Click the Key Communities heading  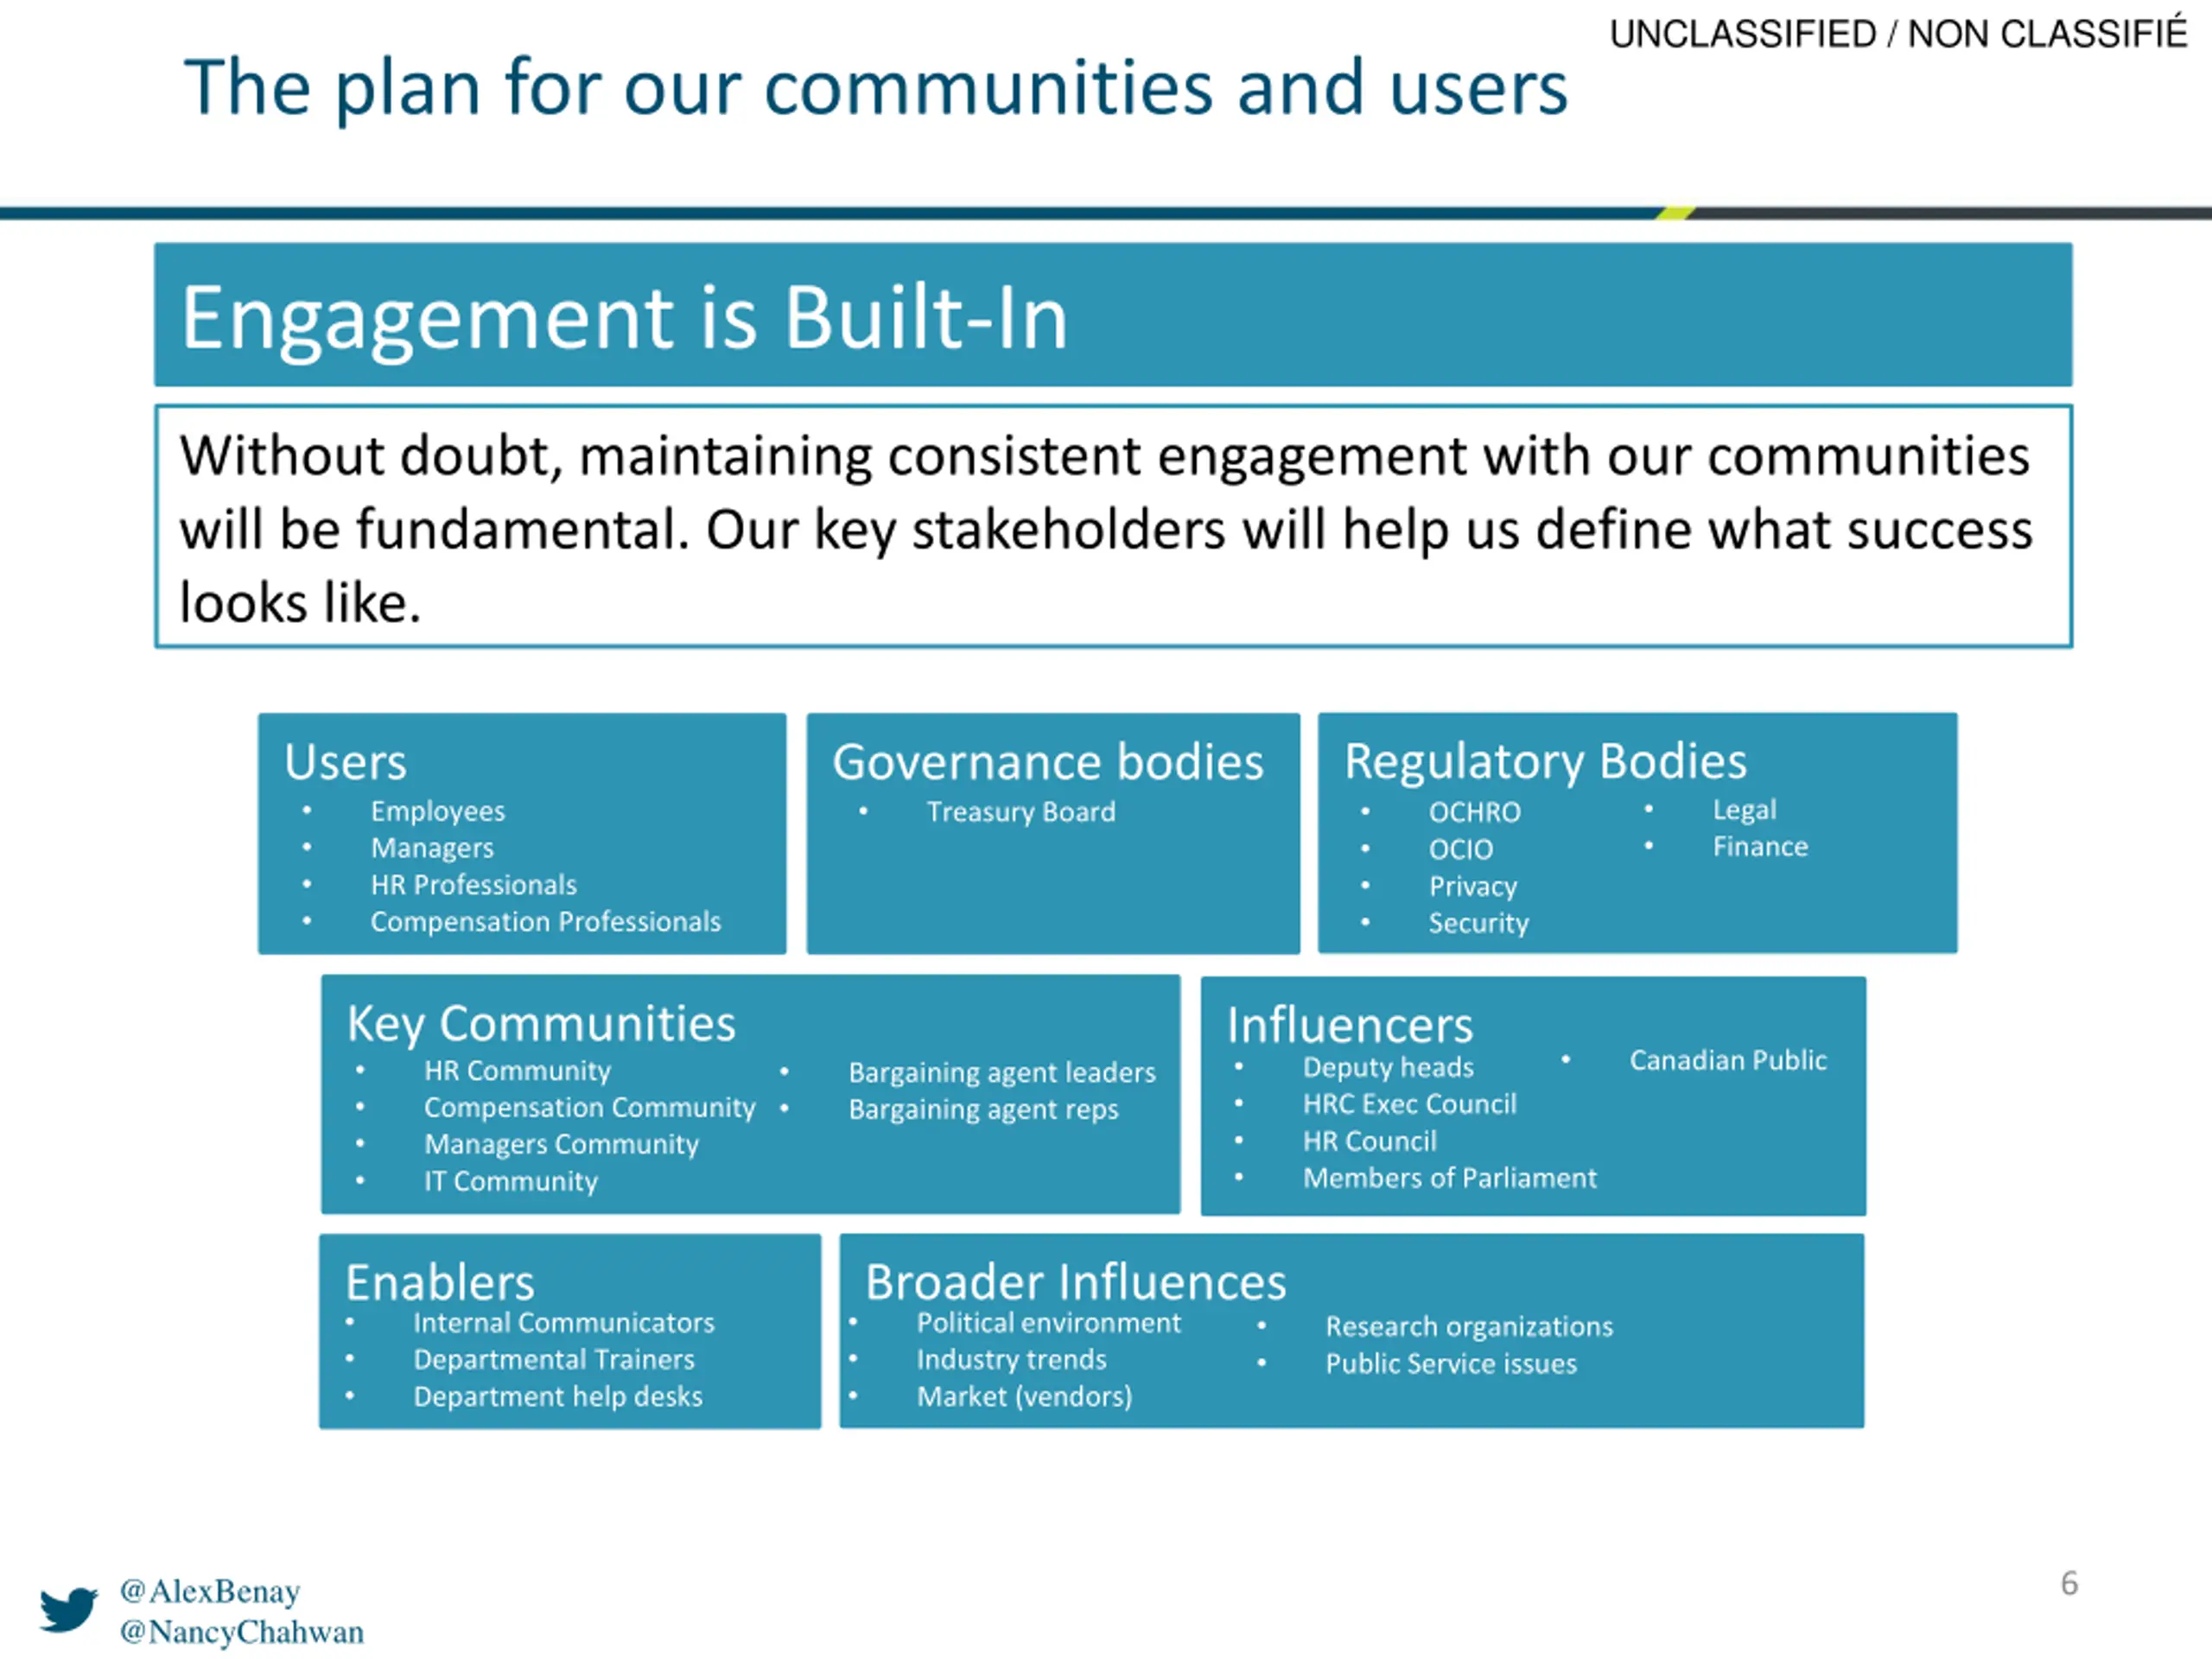click(541, 1024)
